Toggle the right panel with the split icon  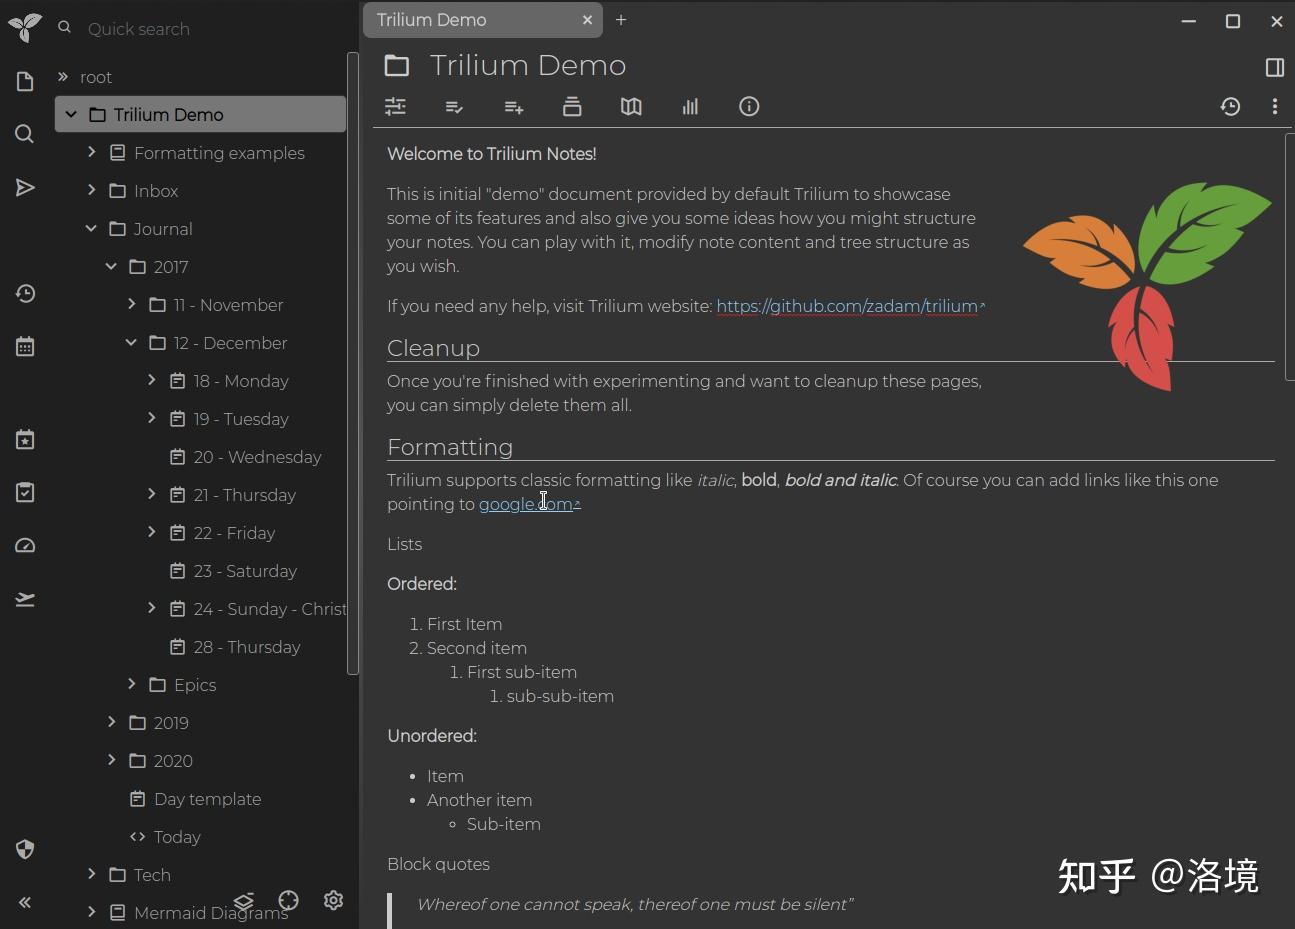tap(1274, 67)
